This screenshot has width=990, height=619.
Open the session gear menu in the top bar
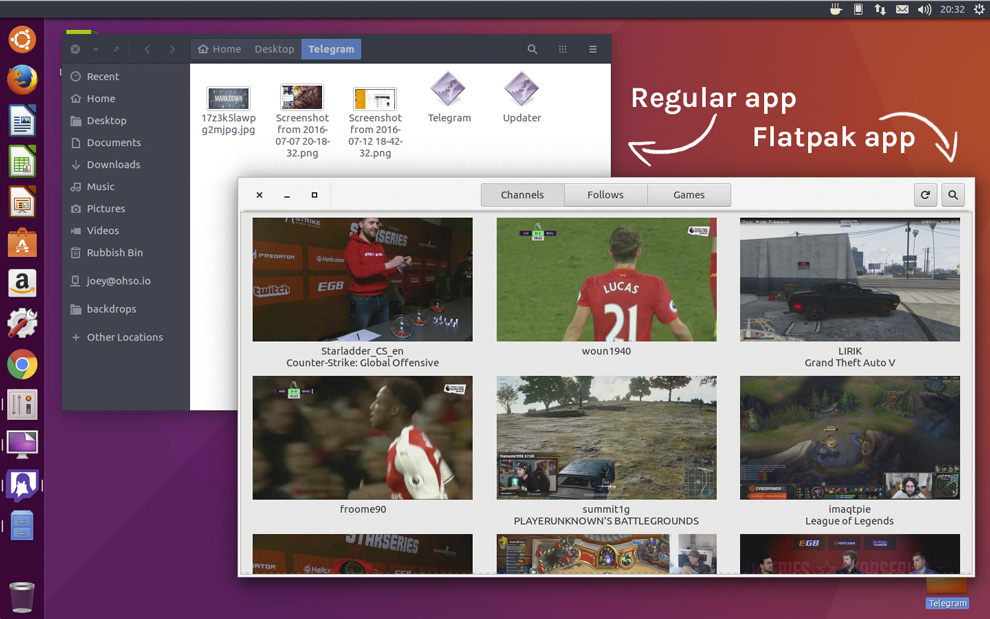pyautogui.click(x=979, y=9)
